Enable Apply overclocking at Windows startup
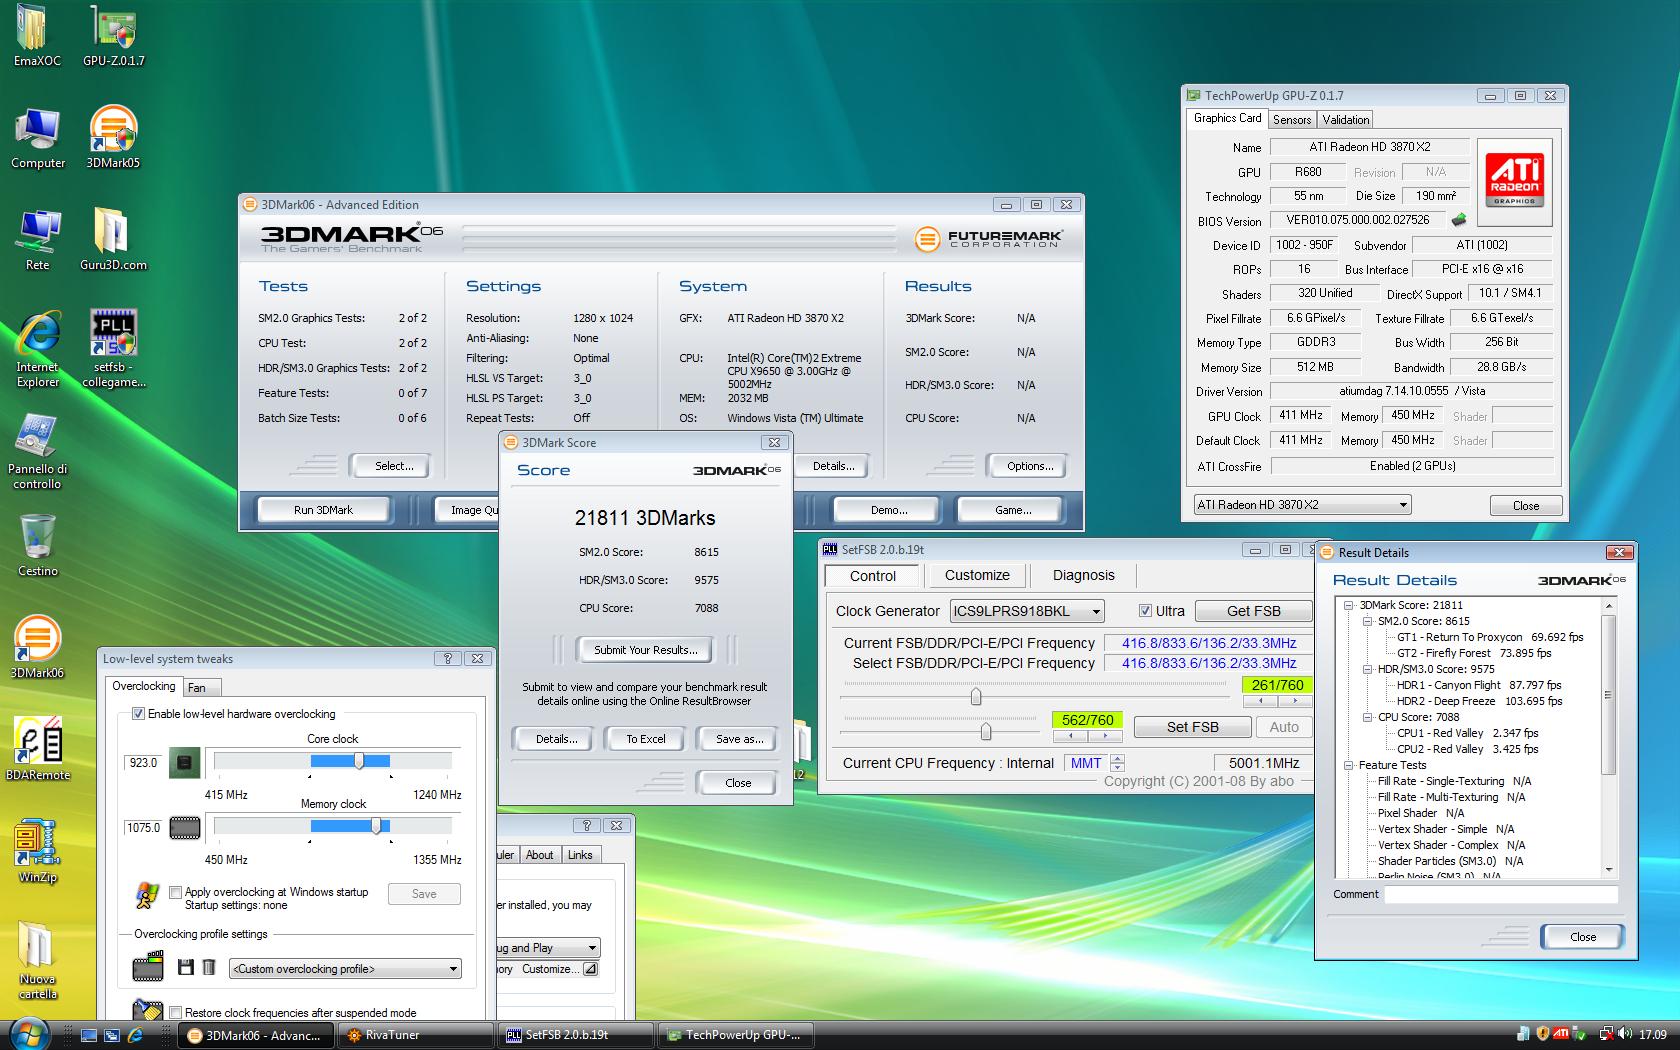Viewport: 1680px width, 1050px height. [175, 892]
